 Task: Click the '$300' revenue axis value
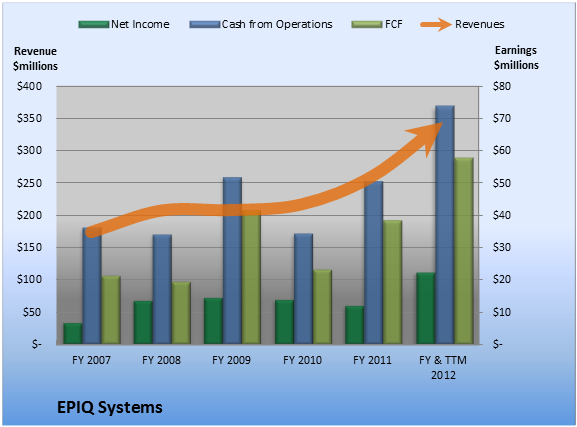29,150
